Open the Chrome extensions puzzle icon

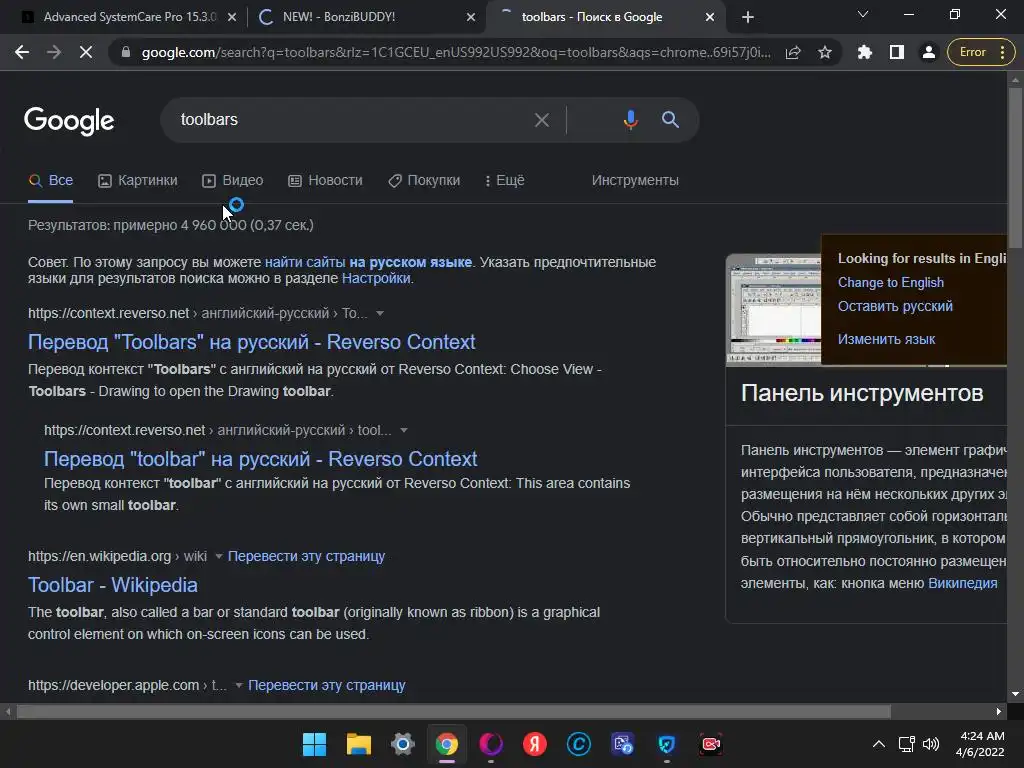(x=865, y=52)
